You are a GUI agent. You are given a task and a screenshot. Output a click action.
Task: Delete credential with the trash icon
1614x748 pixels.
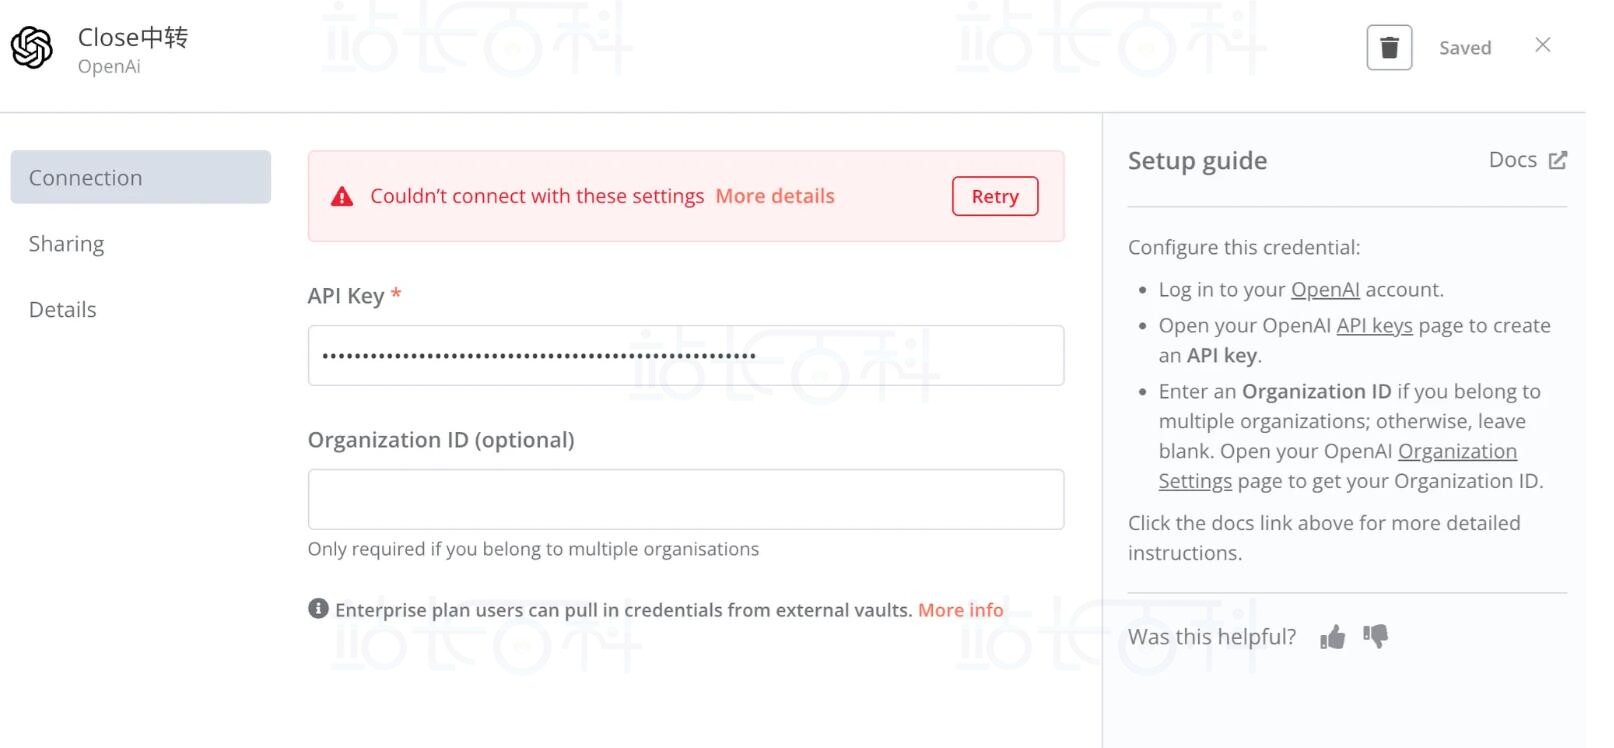[x=1389, y=47]
